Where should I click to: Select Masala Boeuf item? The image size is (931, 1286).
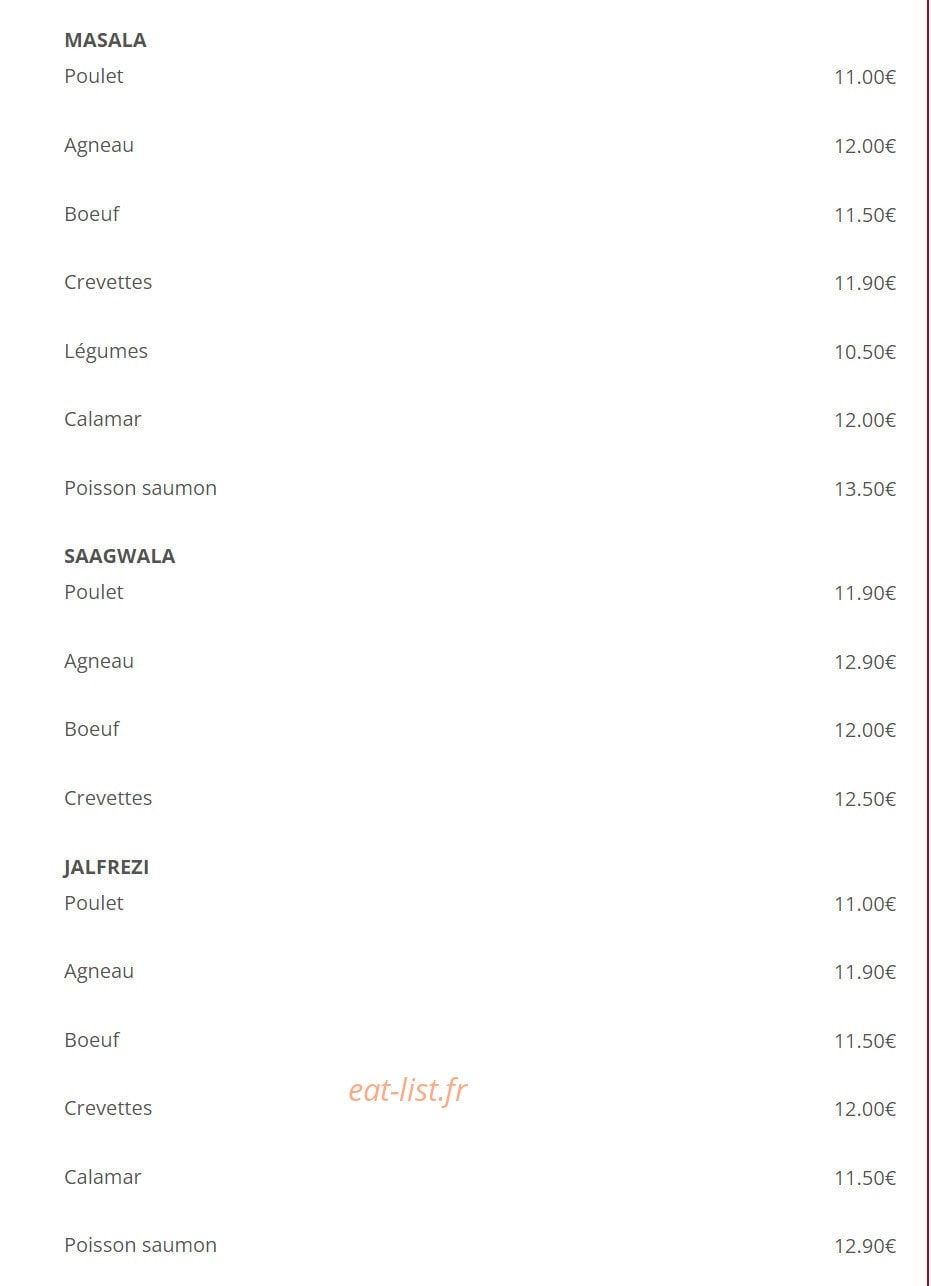coord(92,213)
